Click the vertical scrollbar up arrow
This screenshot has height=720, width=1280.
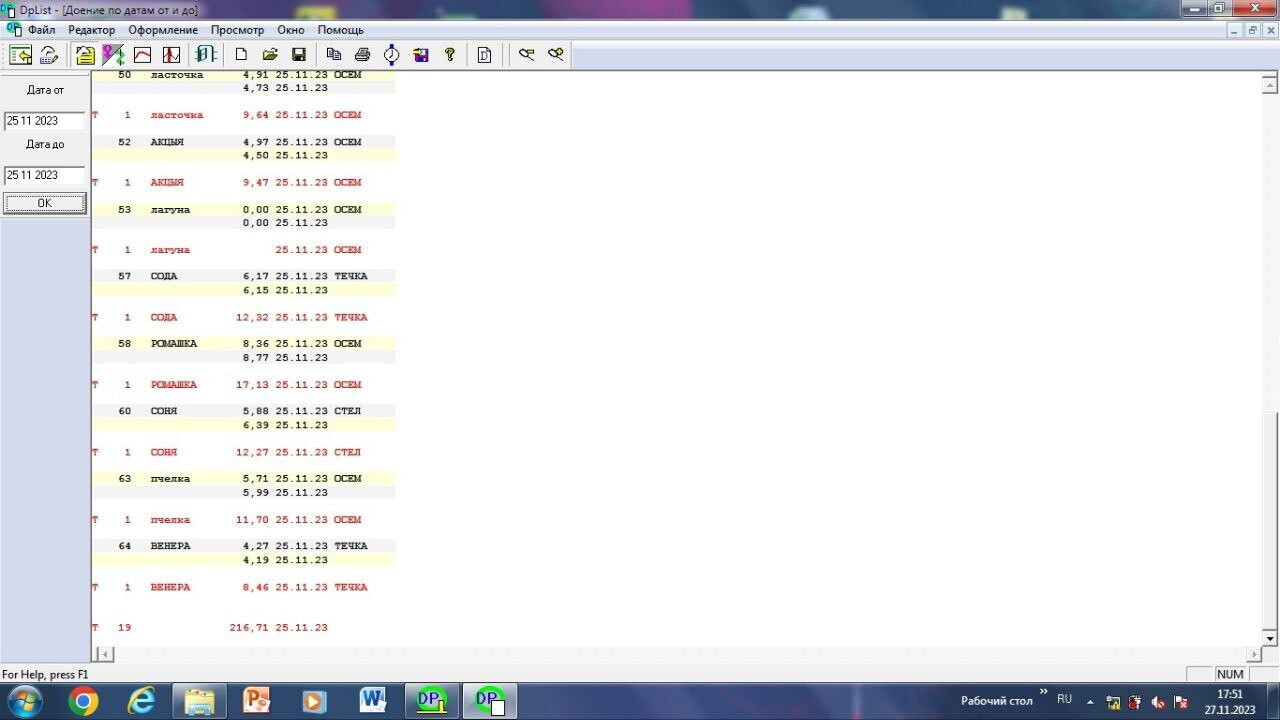click(1270, 87)
